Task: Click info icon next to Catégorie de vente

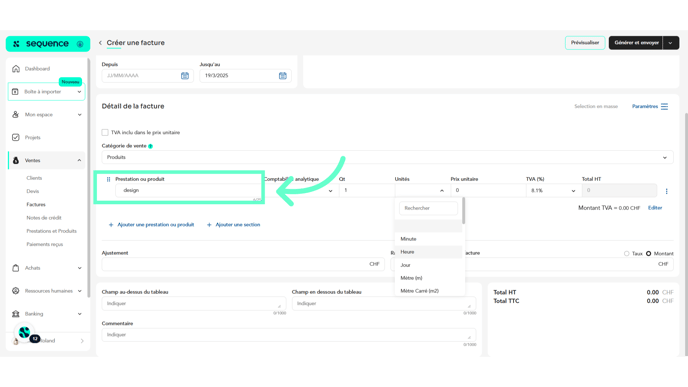Action: tap(150, 146)
